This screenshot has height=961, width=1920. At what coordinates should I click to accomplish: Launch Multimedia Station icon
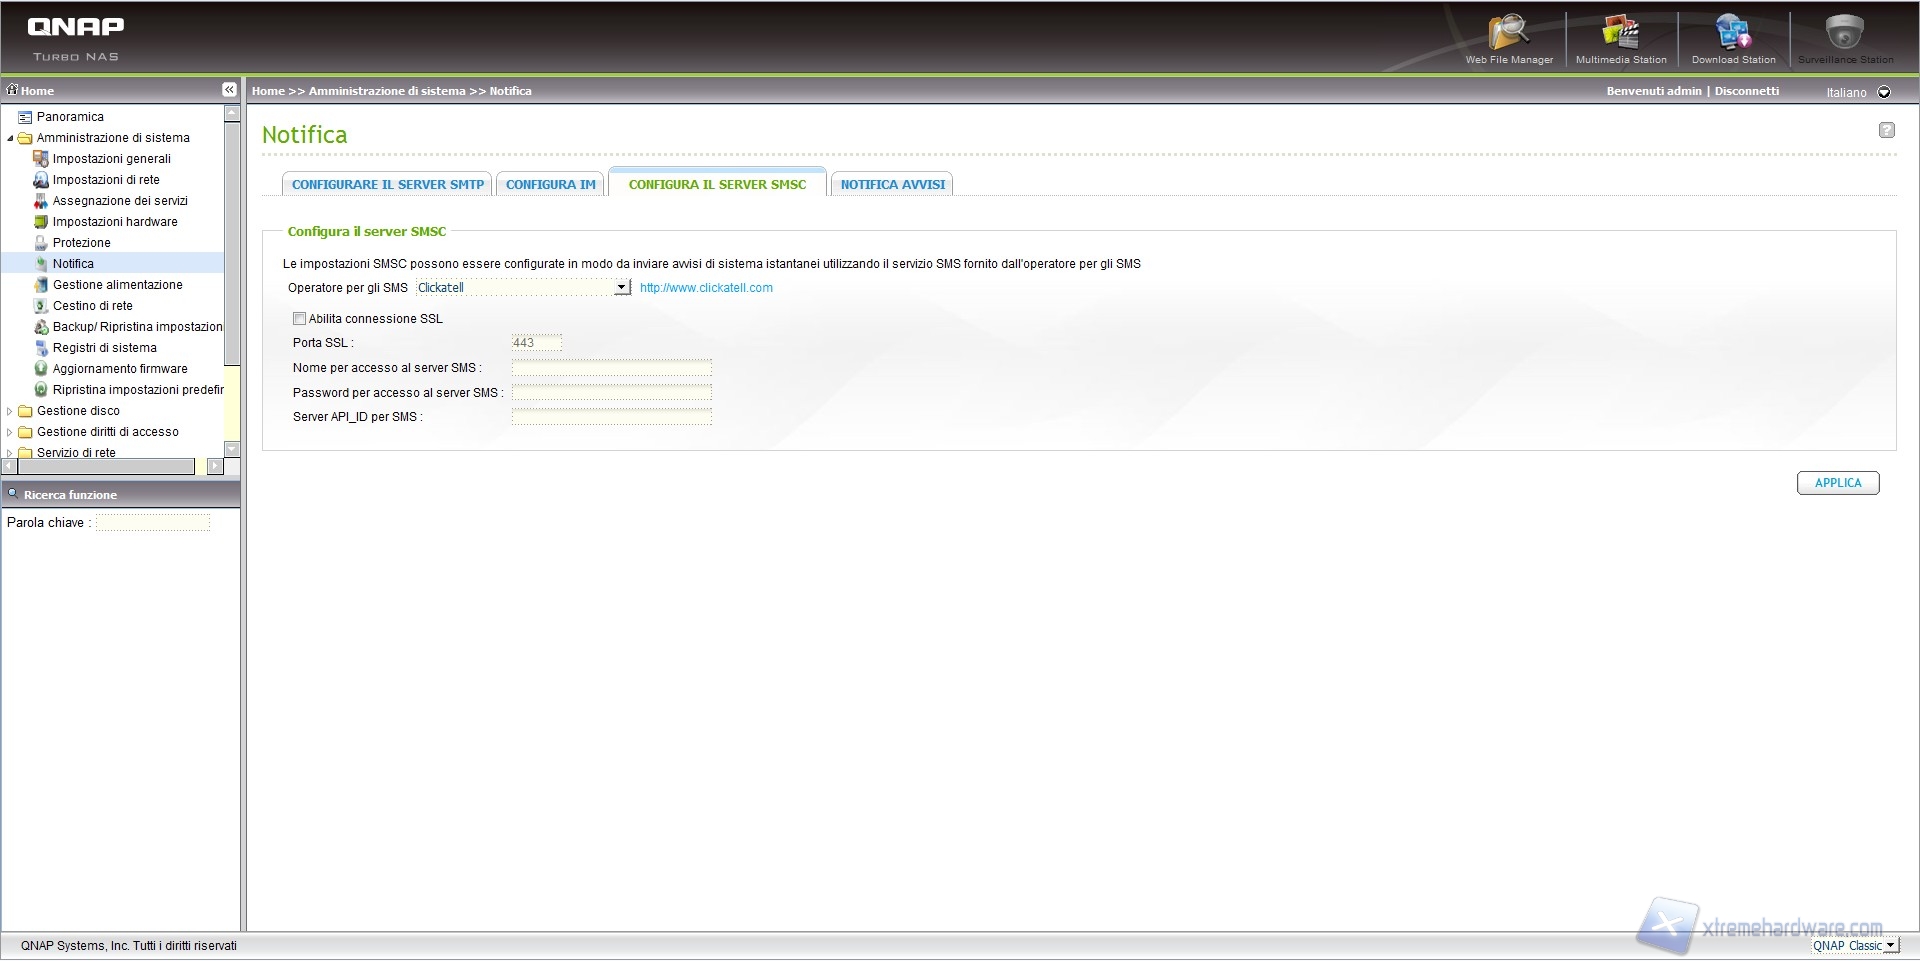click(1620, 34)
